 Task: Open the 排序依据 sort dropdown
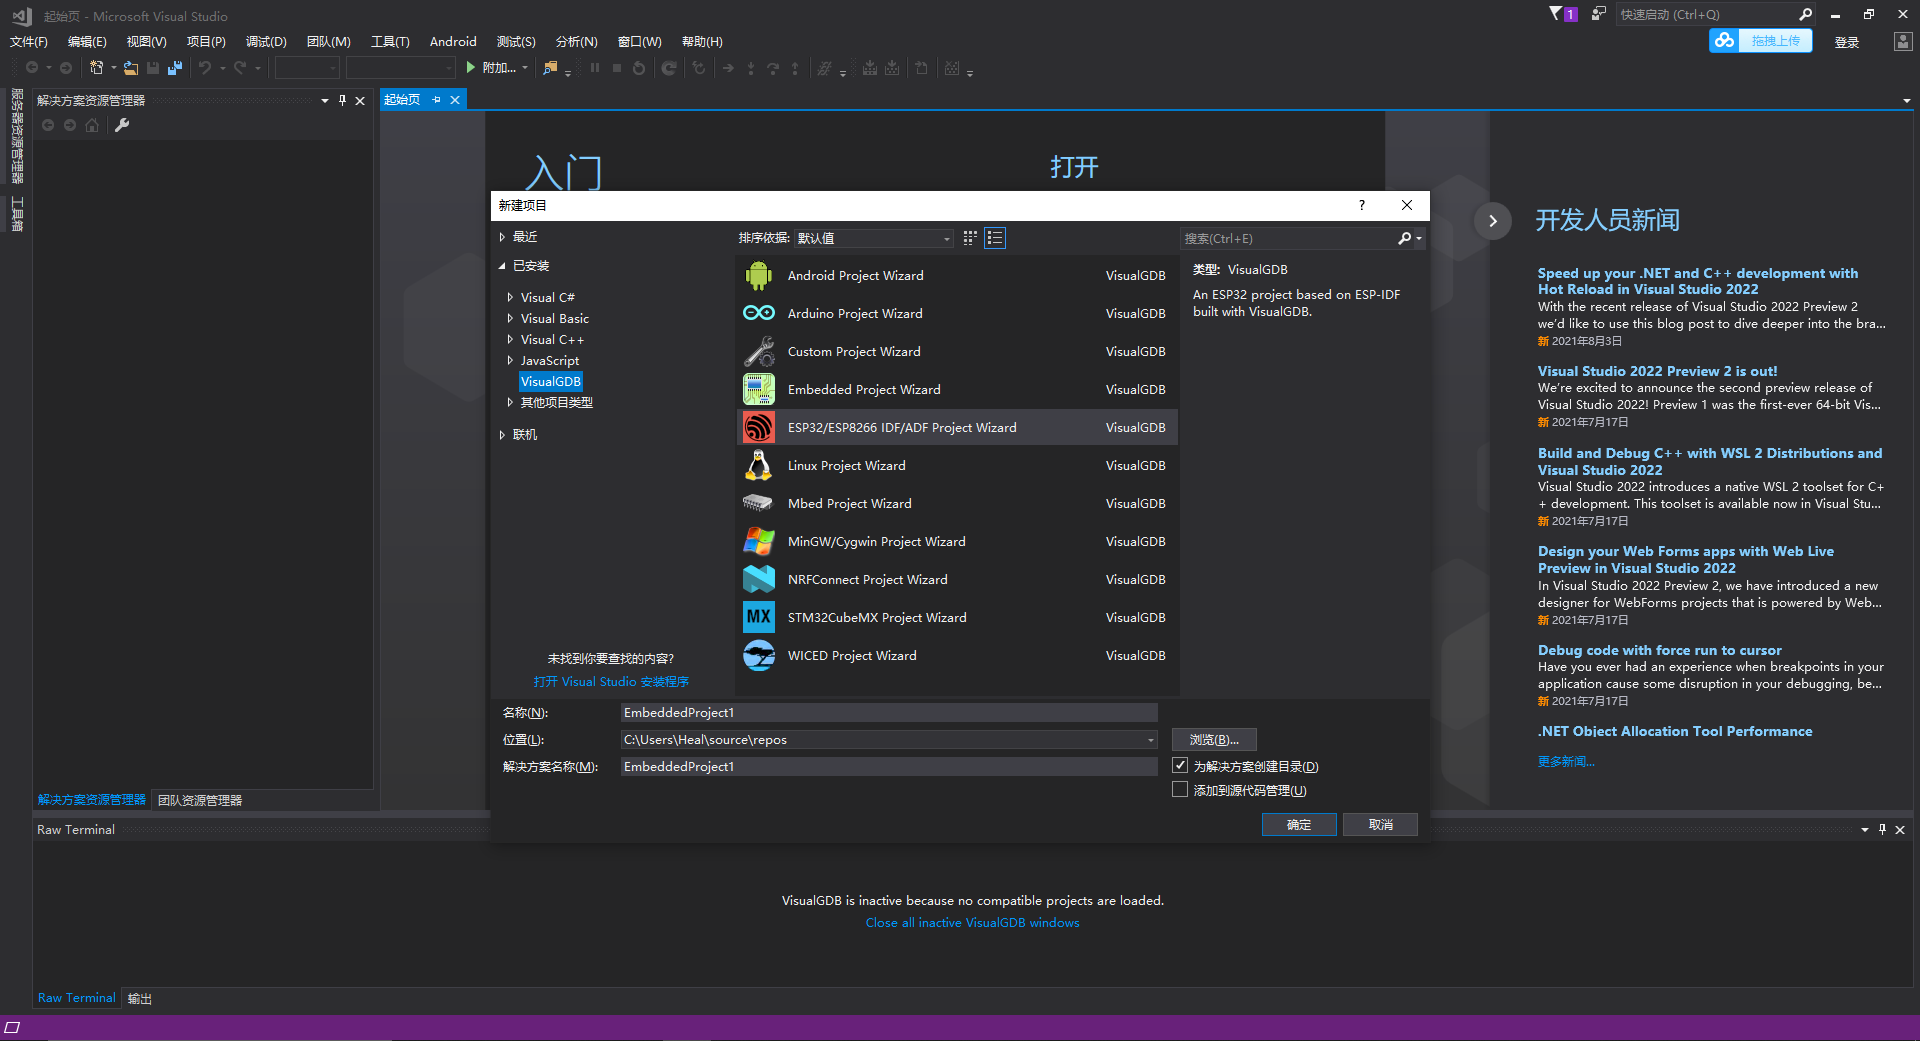point(874,238)
